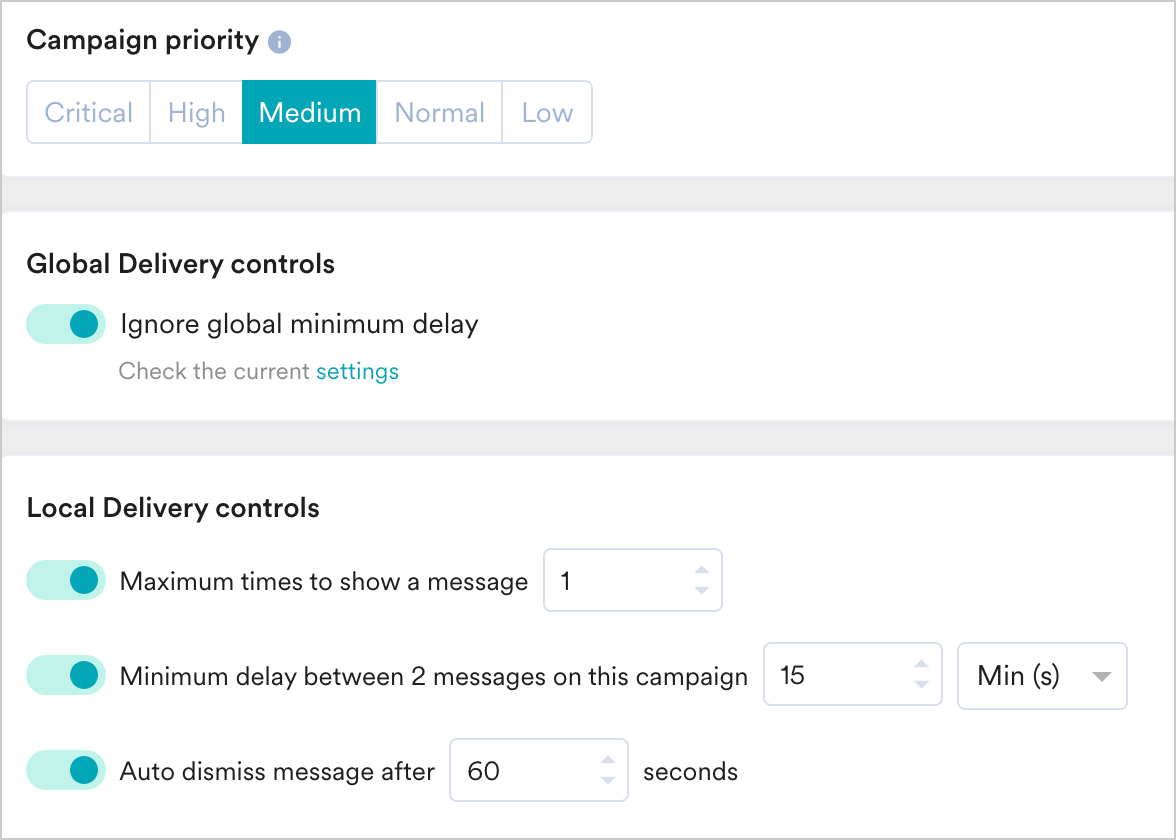Click the selected Medium priority
This screenshot has width=1176, height=840.
[308, 112]
